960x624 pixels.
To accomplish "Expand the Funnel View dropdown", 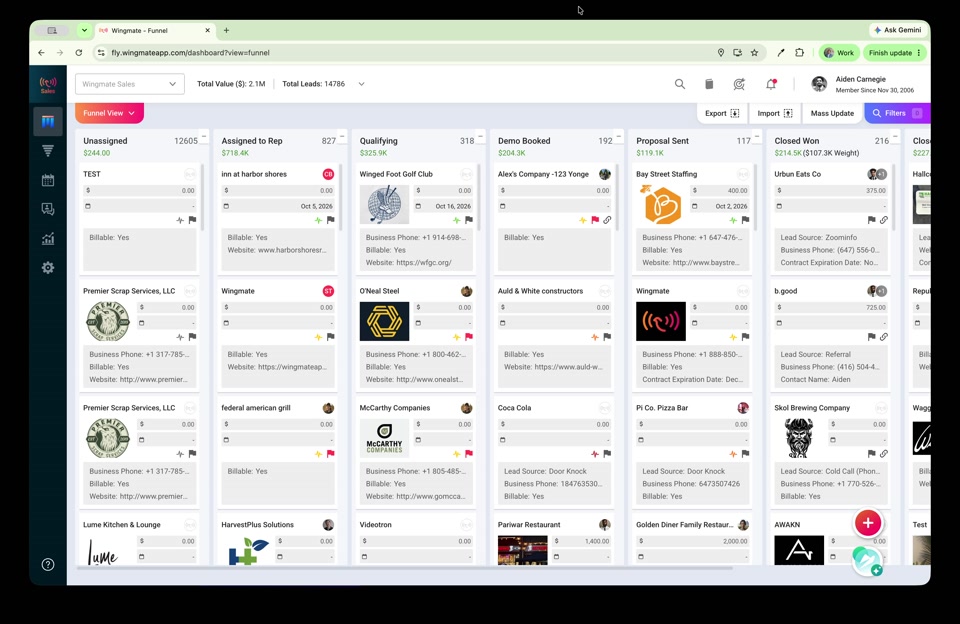I will (109, 113).
